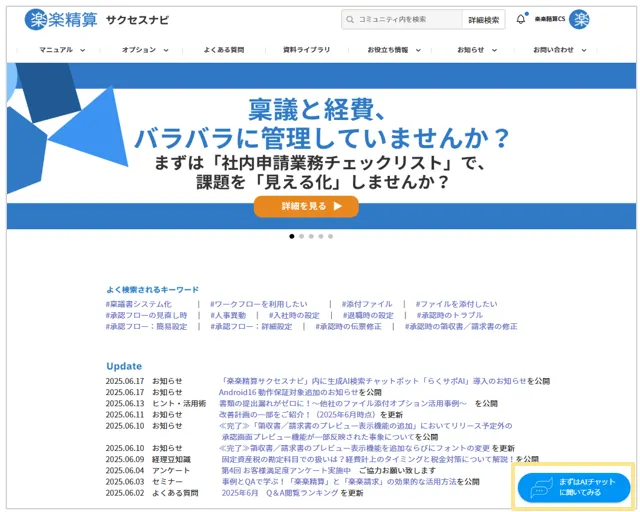Open the AI chat bubble widget
The image size is (640, 512).
(x=573, y=487)
